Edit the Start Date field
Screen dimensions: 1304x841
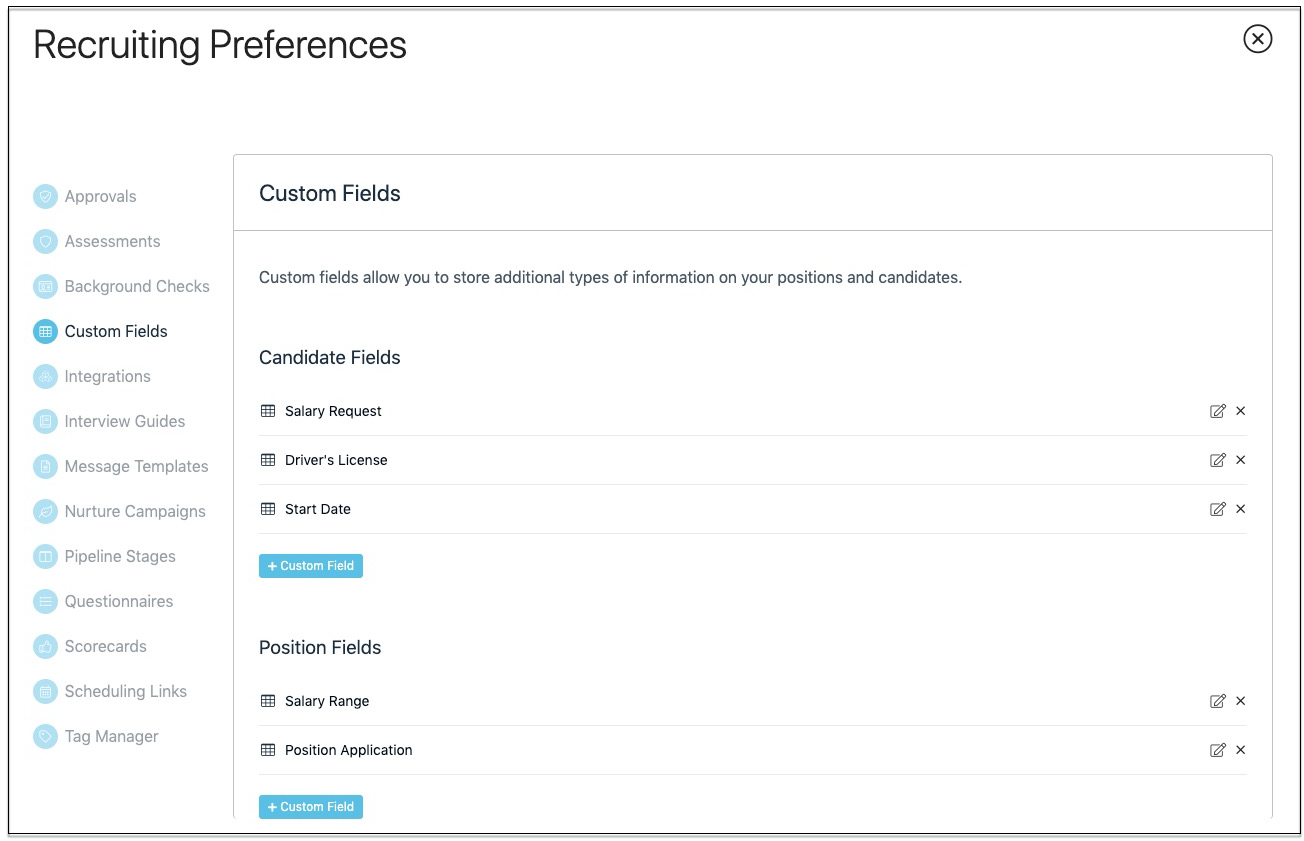point(1217,509)
